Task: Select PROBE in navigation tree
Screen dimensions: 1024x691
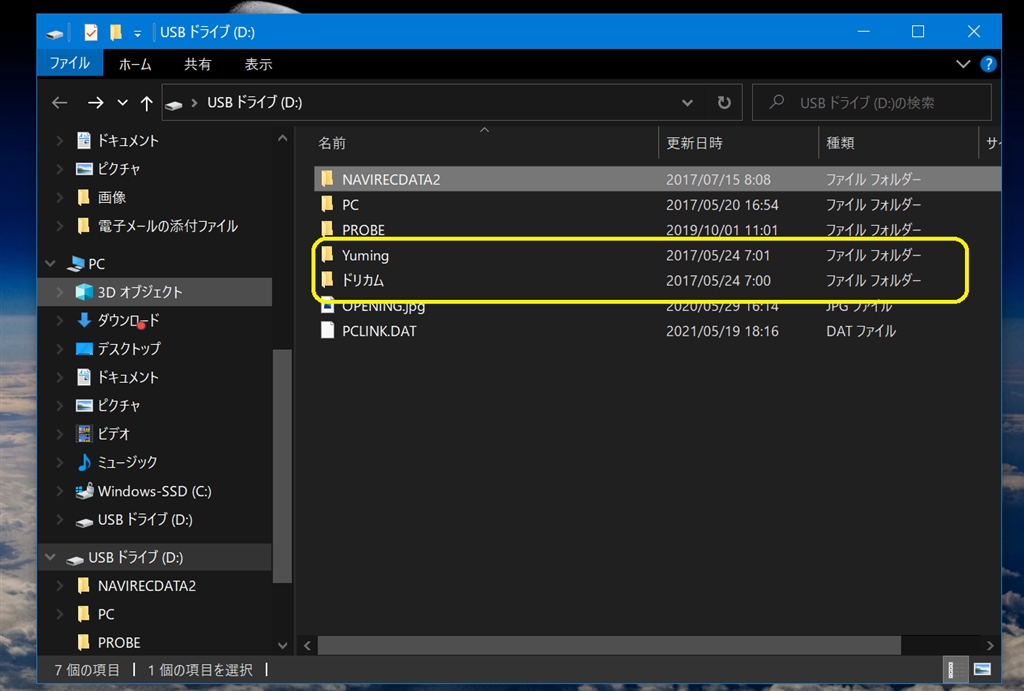Action: pyautogui.click(x=119, y=643)
